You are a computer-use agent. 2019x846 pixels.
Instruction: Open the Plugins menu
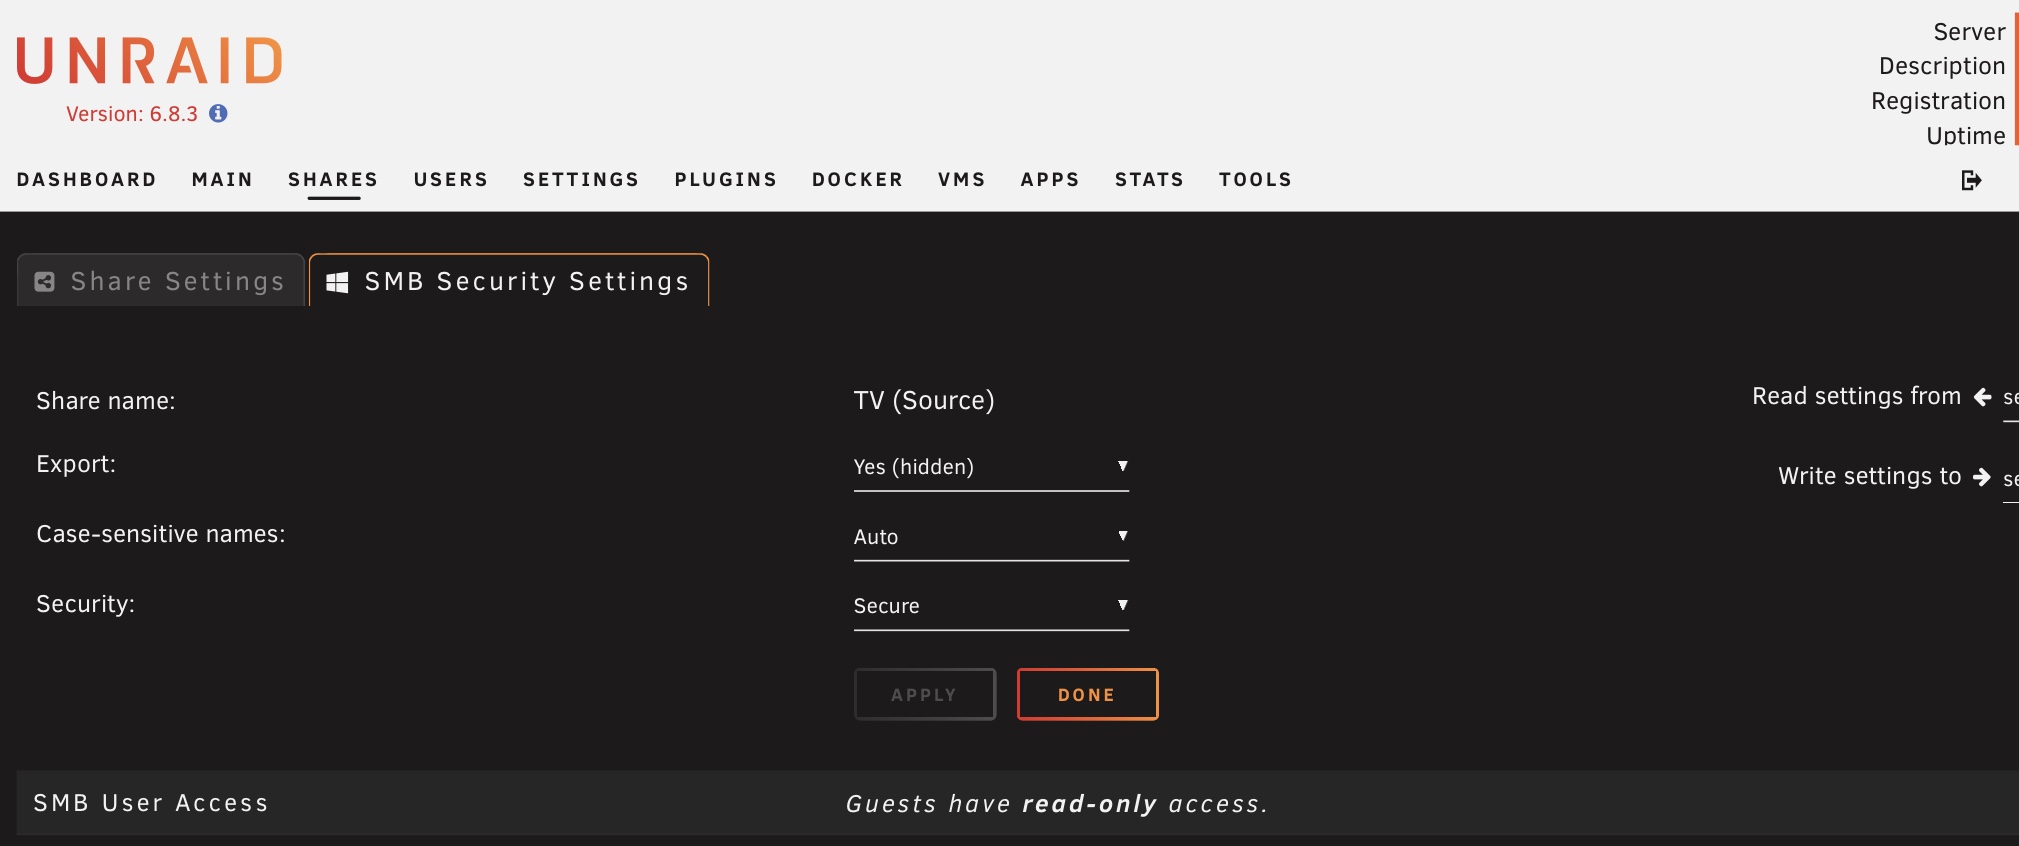pyautogui.click(x=725, y=180)
